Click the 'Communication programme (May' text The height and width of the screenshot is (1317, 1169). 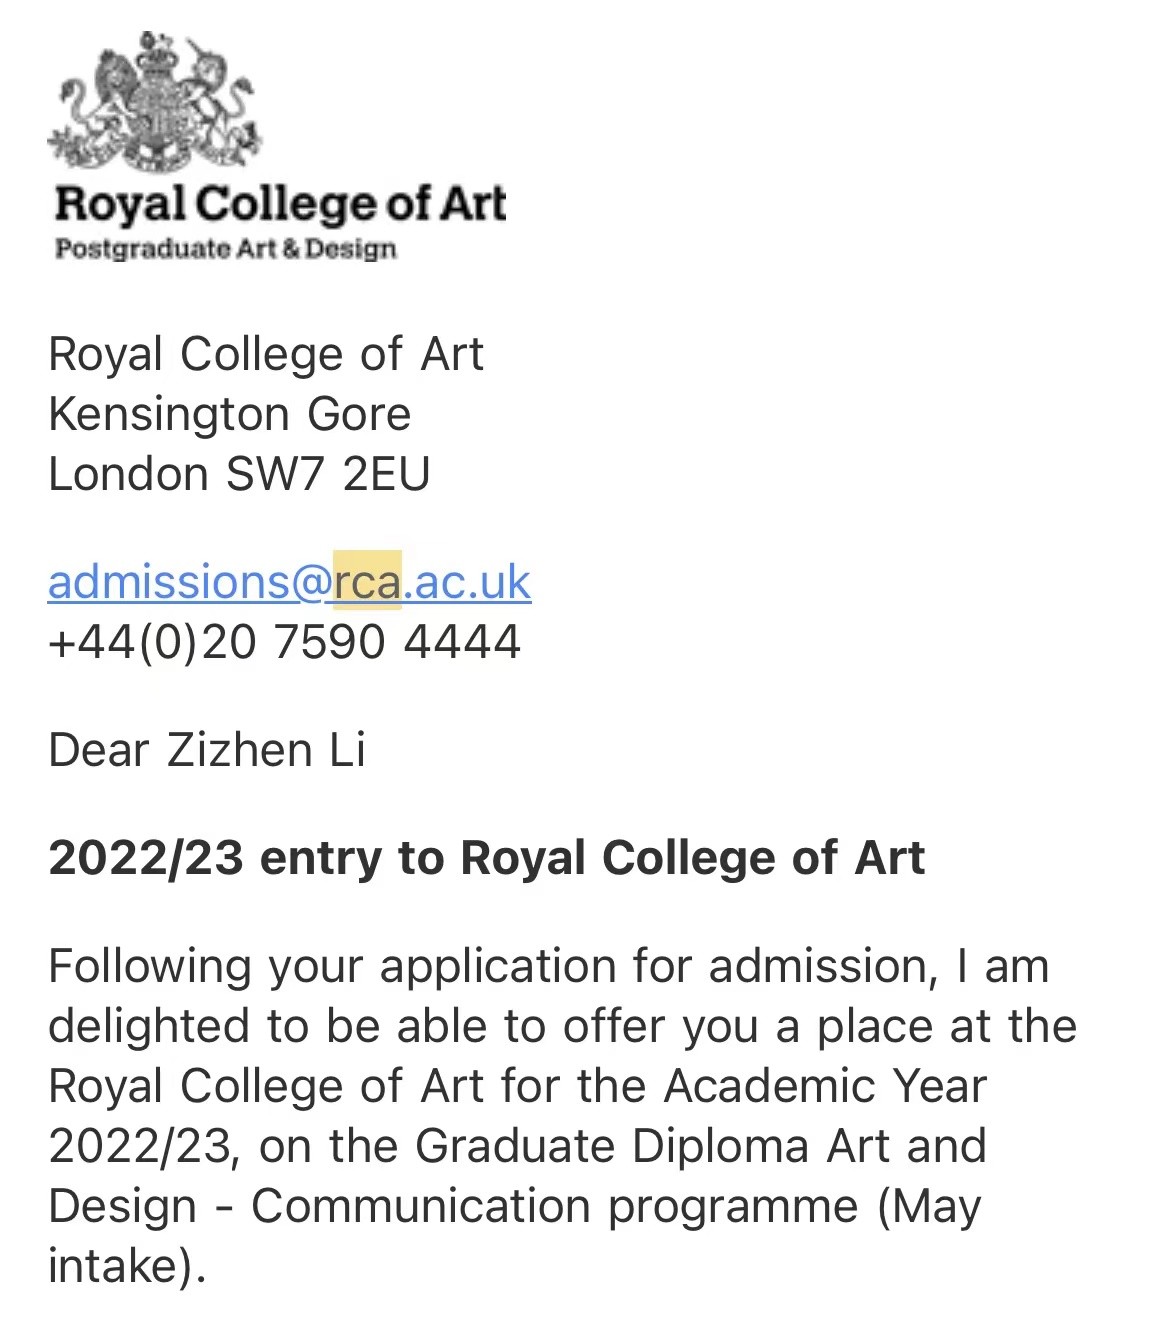pyautogui.click(x=616, y=1207)
